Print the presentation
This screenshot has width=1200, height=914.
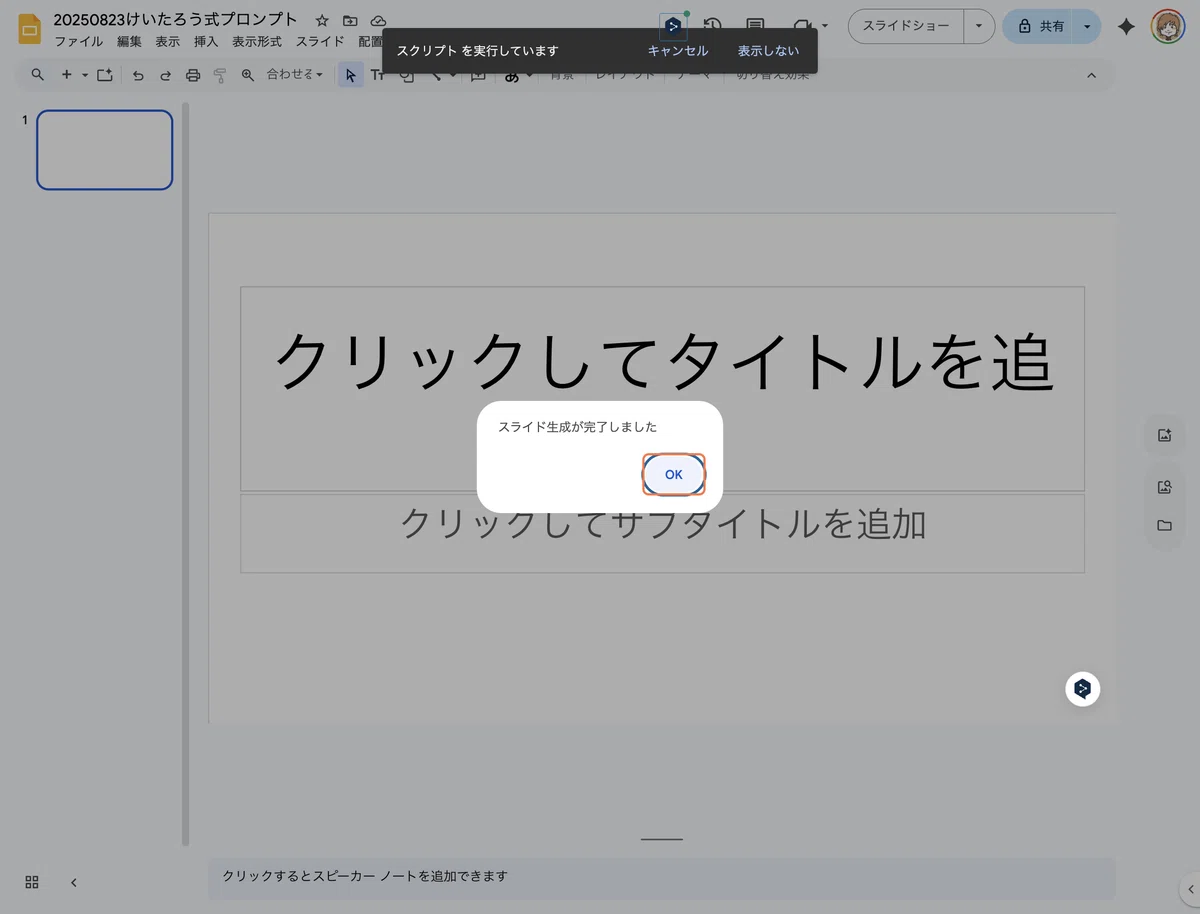[193, 75]
